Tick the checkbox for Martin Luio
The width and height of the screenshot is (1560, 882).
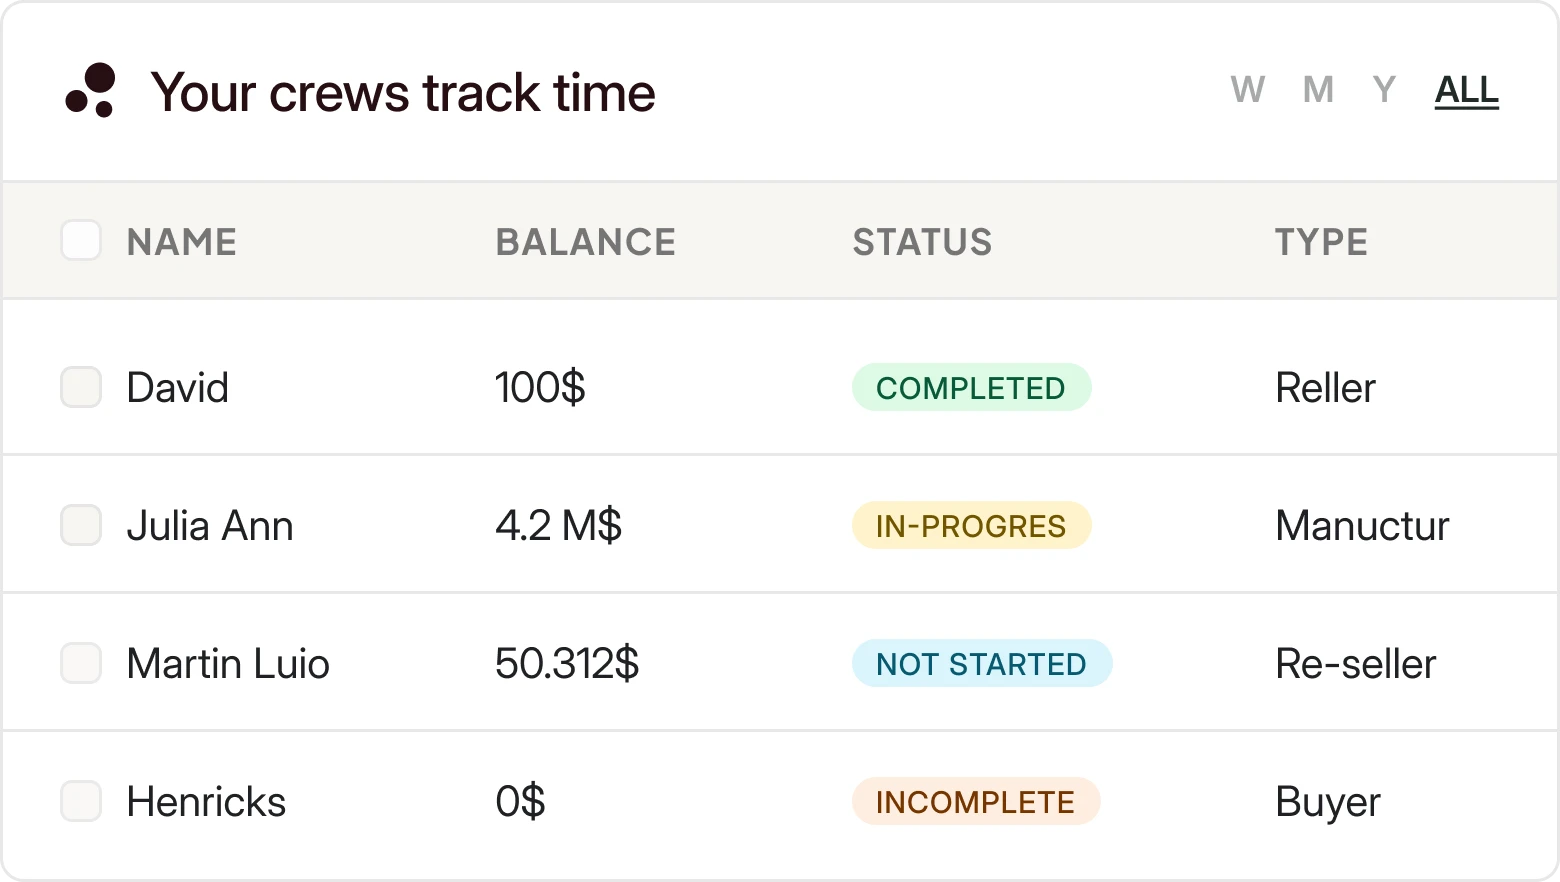pos(81,663)
